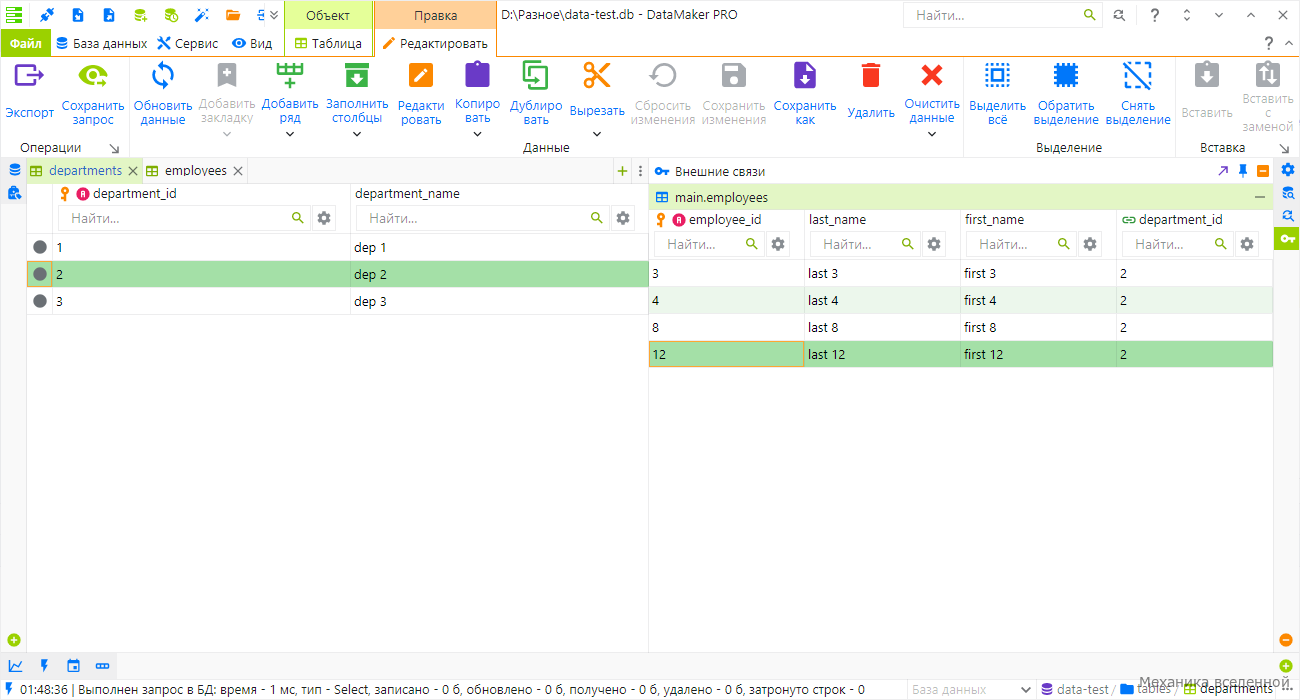Expand the Добавить ряд dropdown arrow
This screenshot has height=700, width=1300.
pos(290,134)
